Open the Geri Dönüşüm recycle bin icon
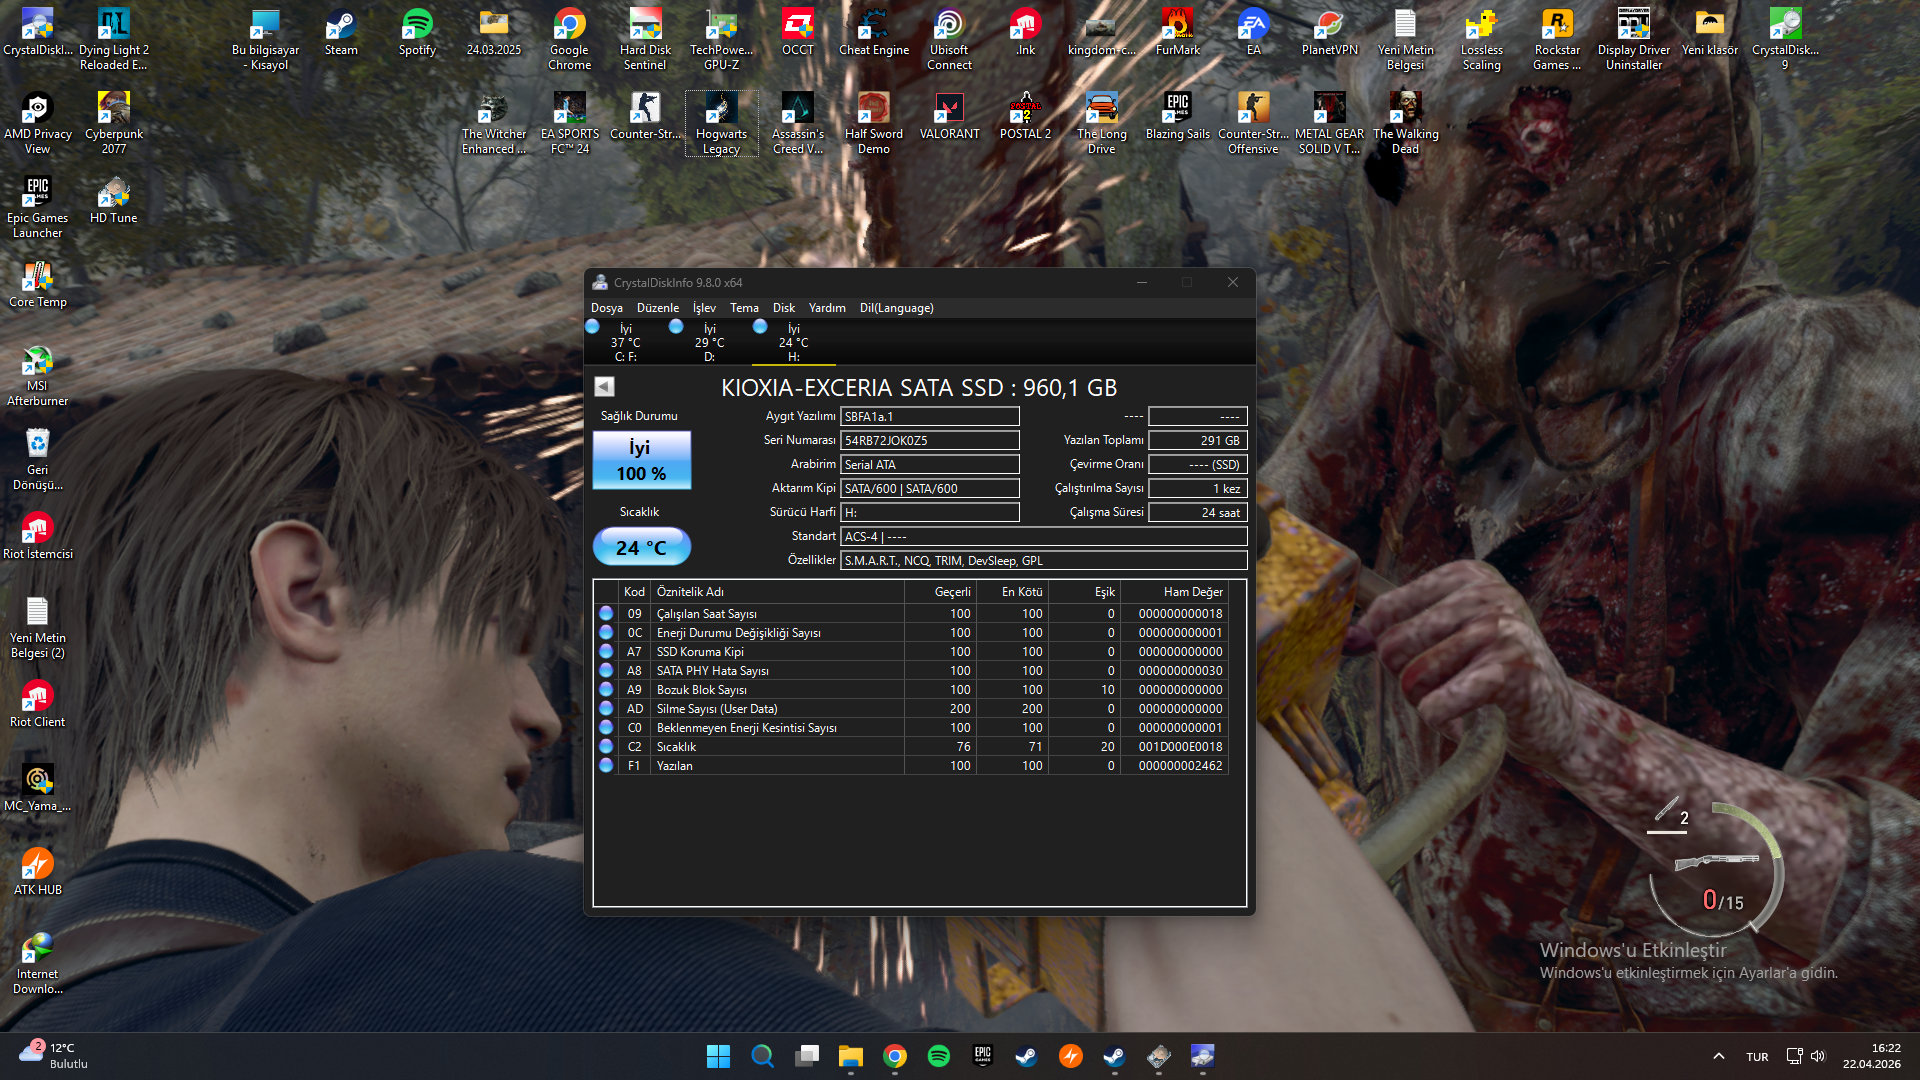Screen dimensions: 1920x1080 click(37, 460)
